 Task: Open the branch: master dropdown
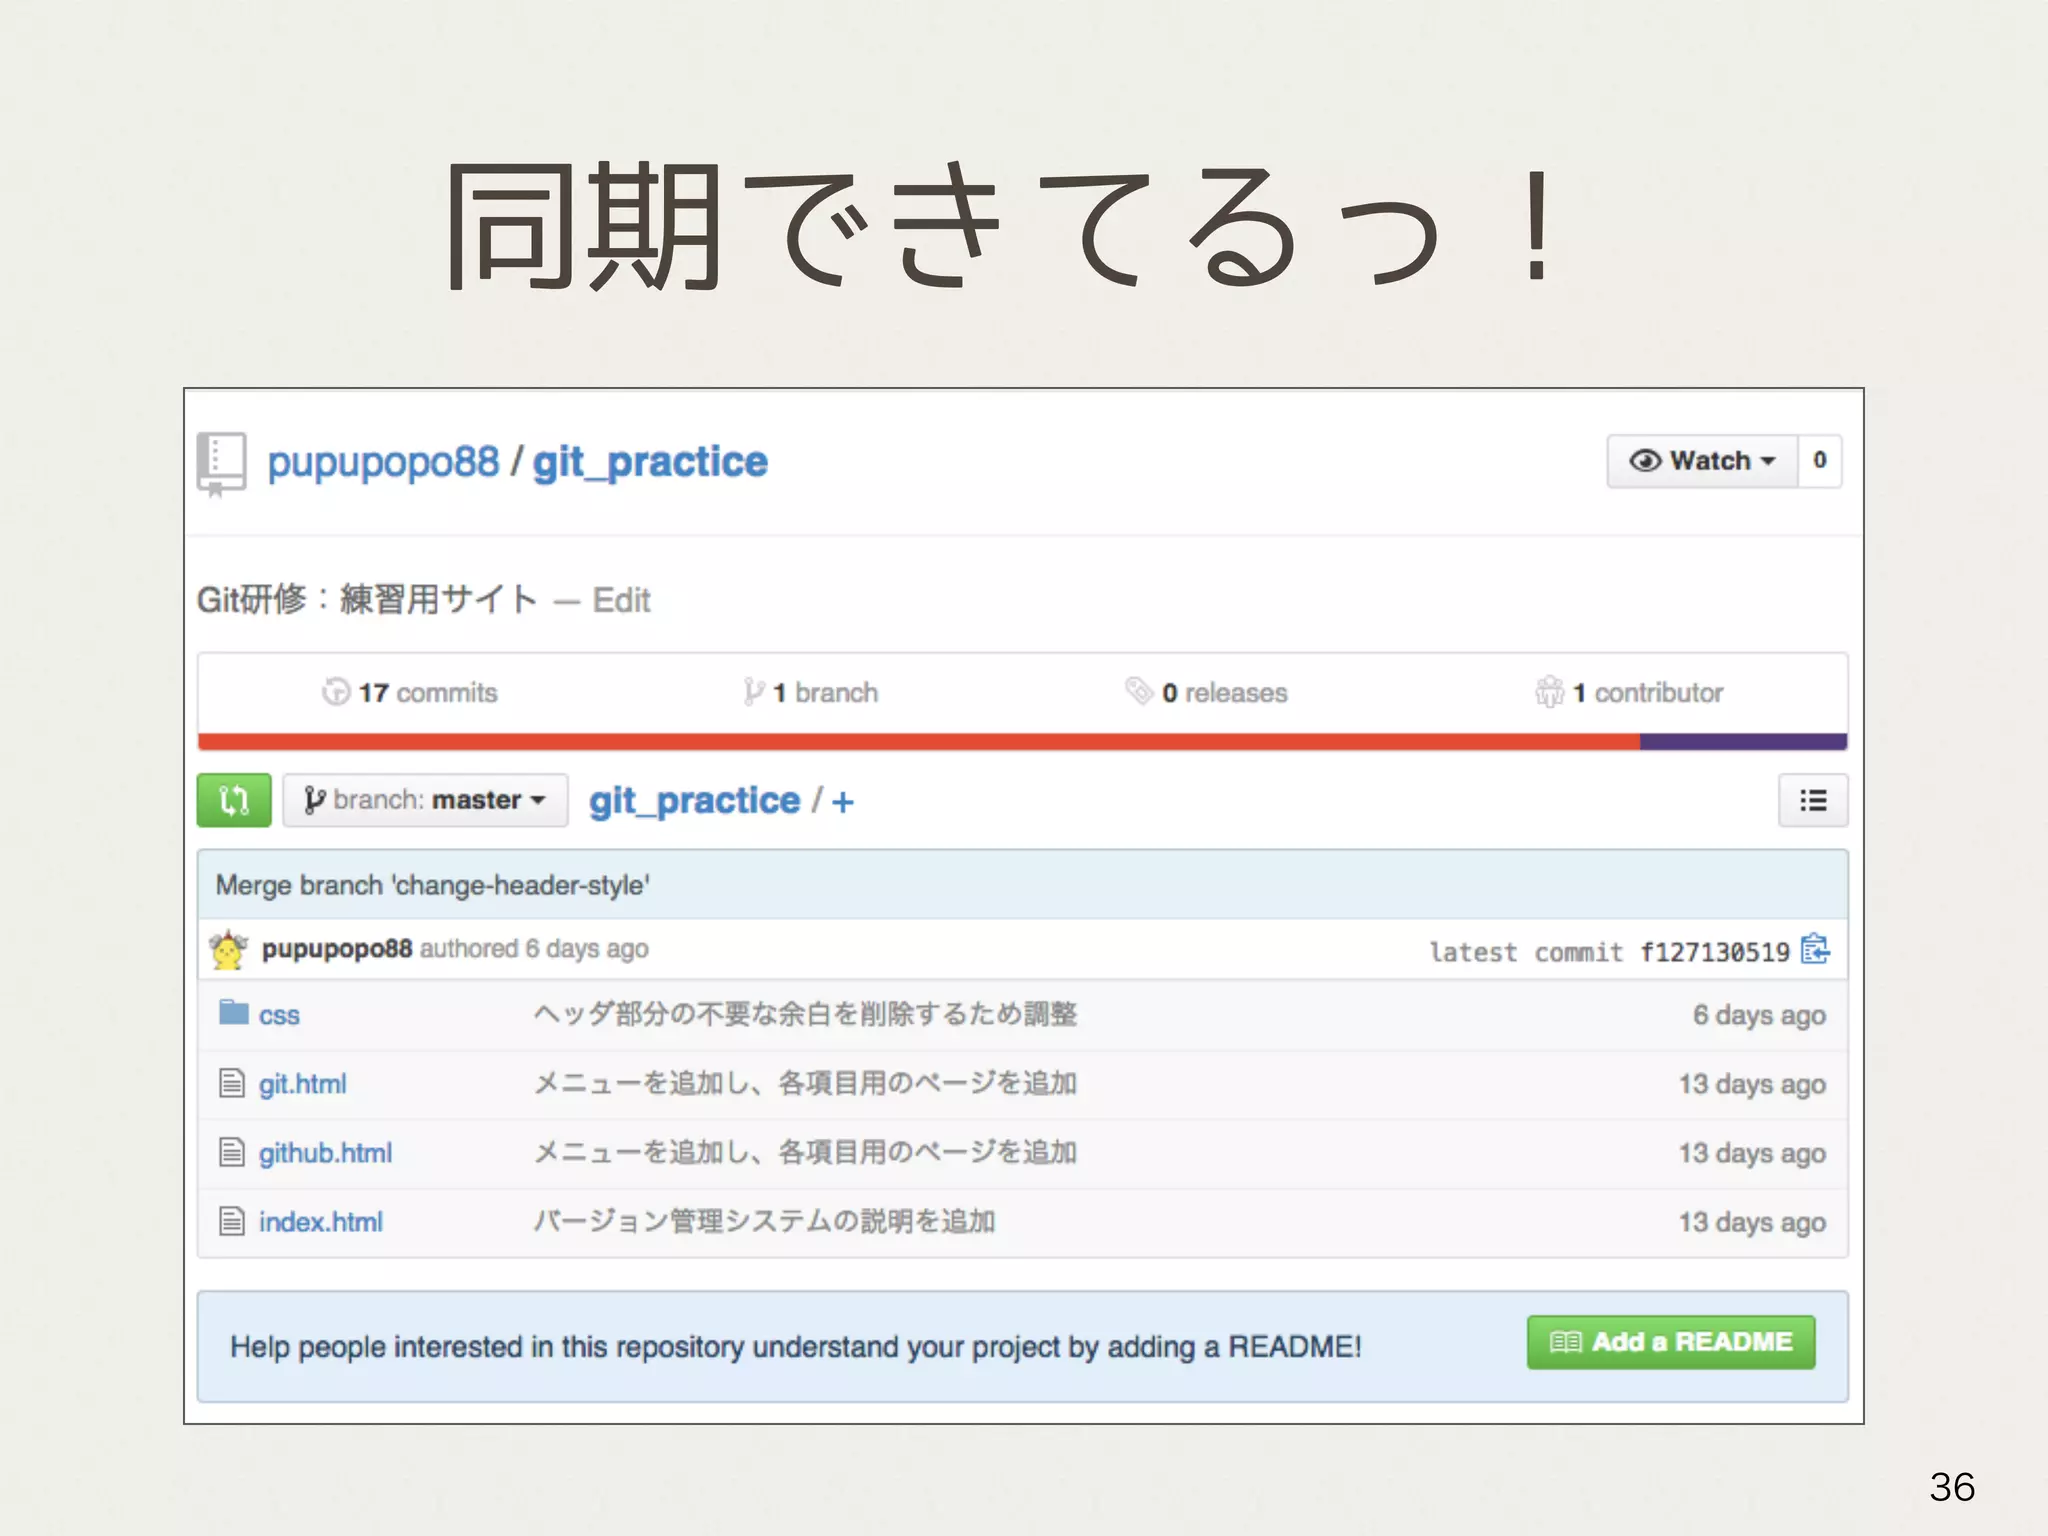(425, 800)
